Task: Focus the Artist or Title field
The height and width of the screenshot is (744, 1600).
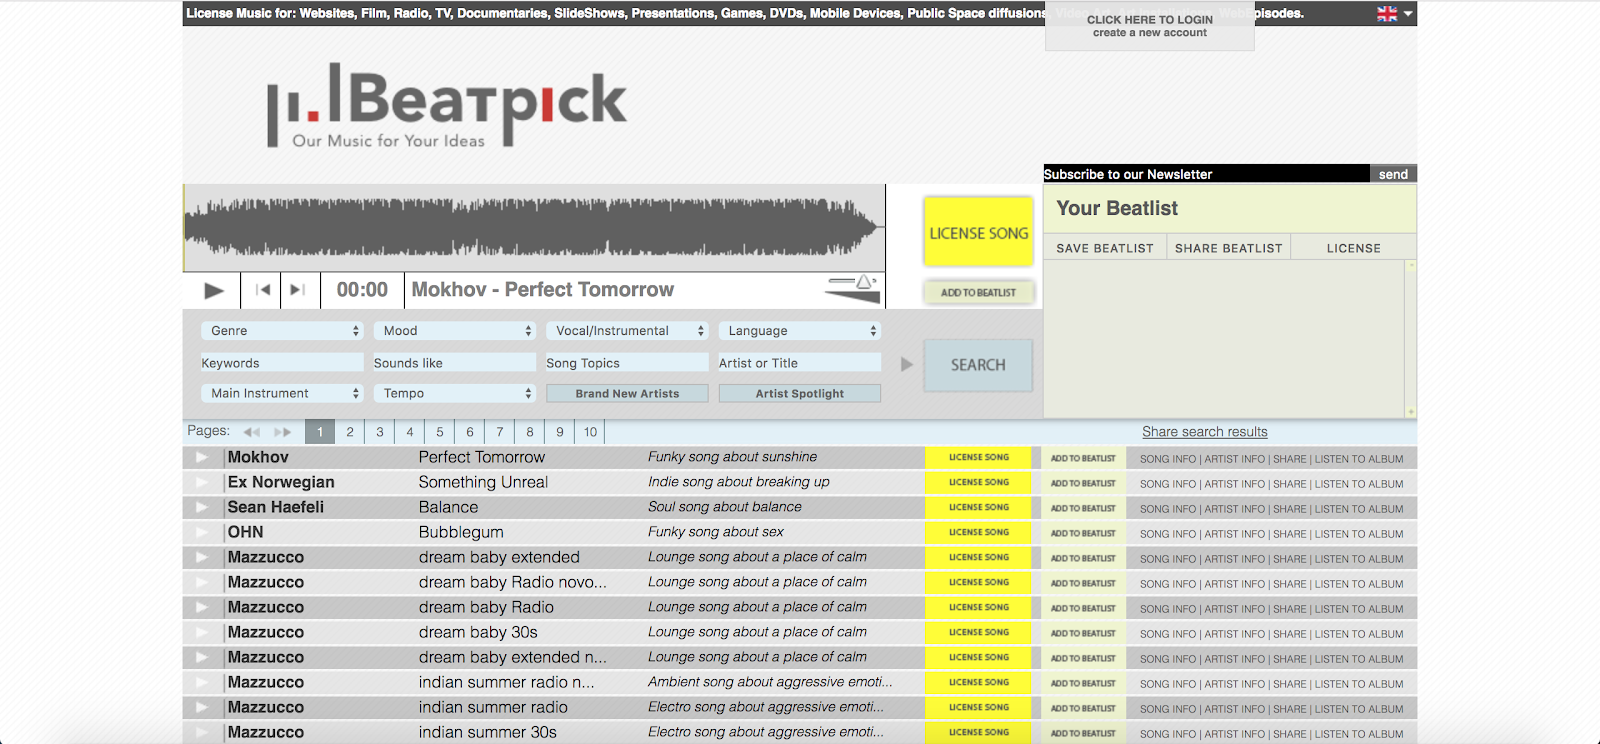Action: click(x=800, y=363)
